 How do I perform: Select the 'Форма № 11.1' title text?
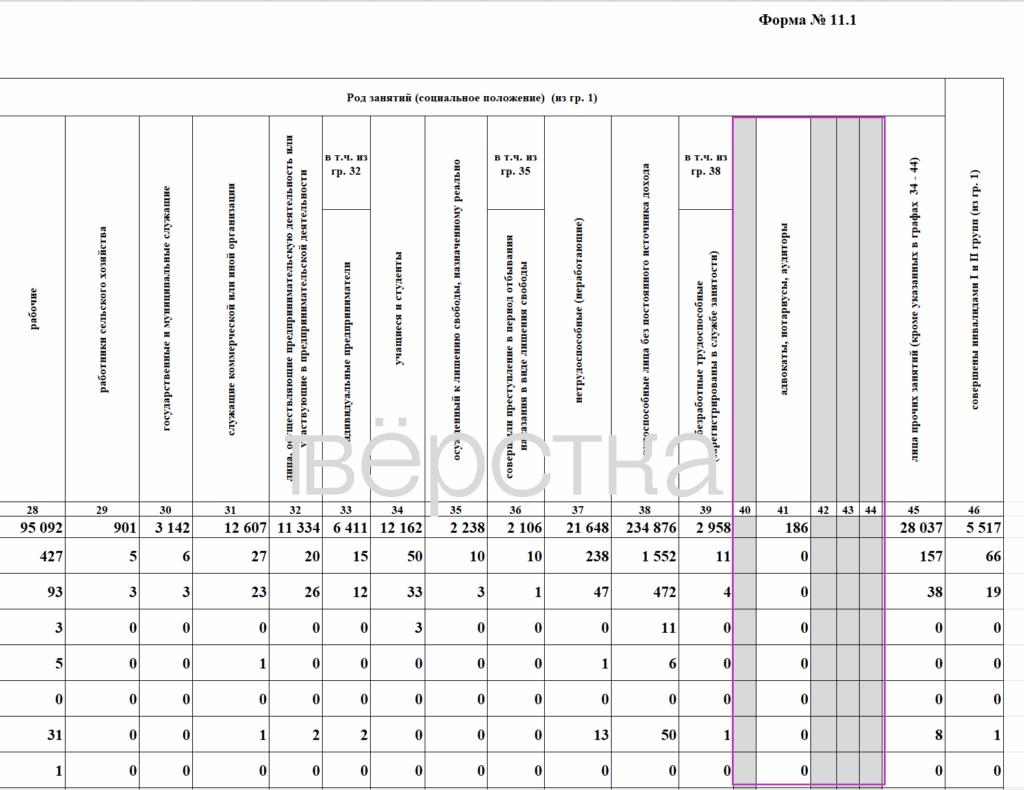807,20
